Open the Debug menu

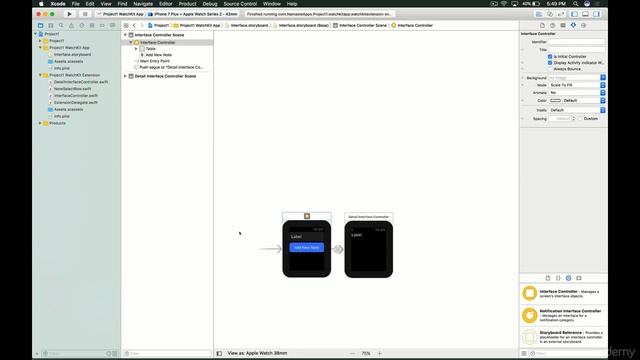(210, 4)
